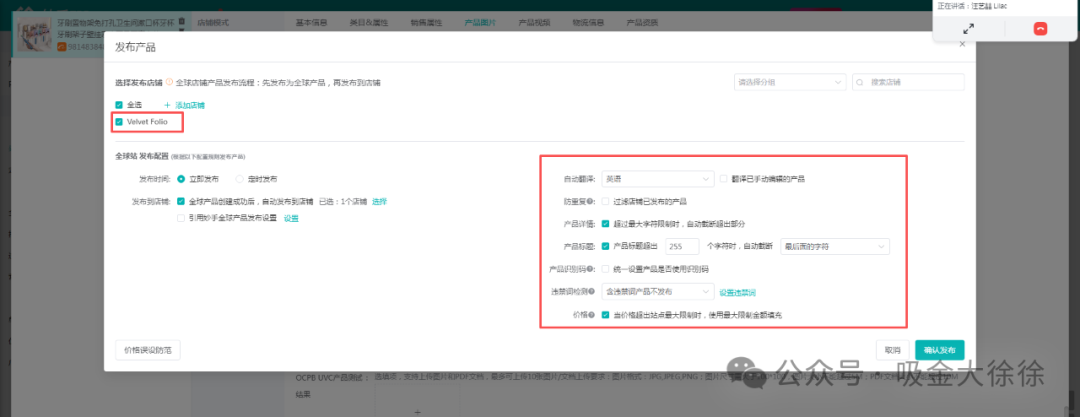
Task: Enable 引用妙手全球产品发布设置 checkbox
Action: pyautogui.click(x=180, y=218)
